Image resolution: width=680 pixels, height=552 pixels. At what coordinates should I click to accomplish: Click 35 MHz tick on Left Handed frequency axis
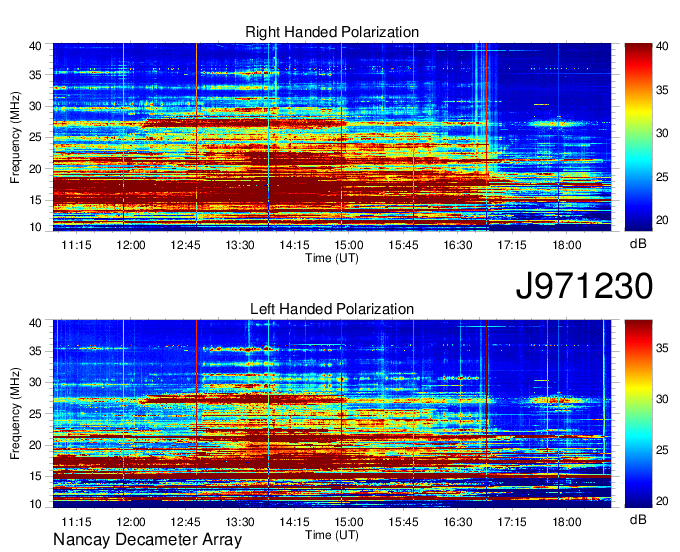[x=35, y=351]
